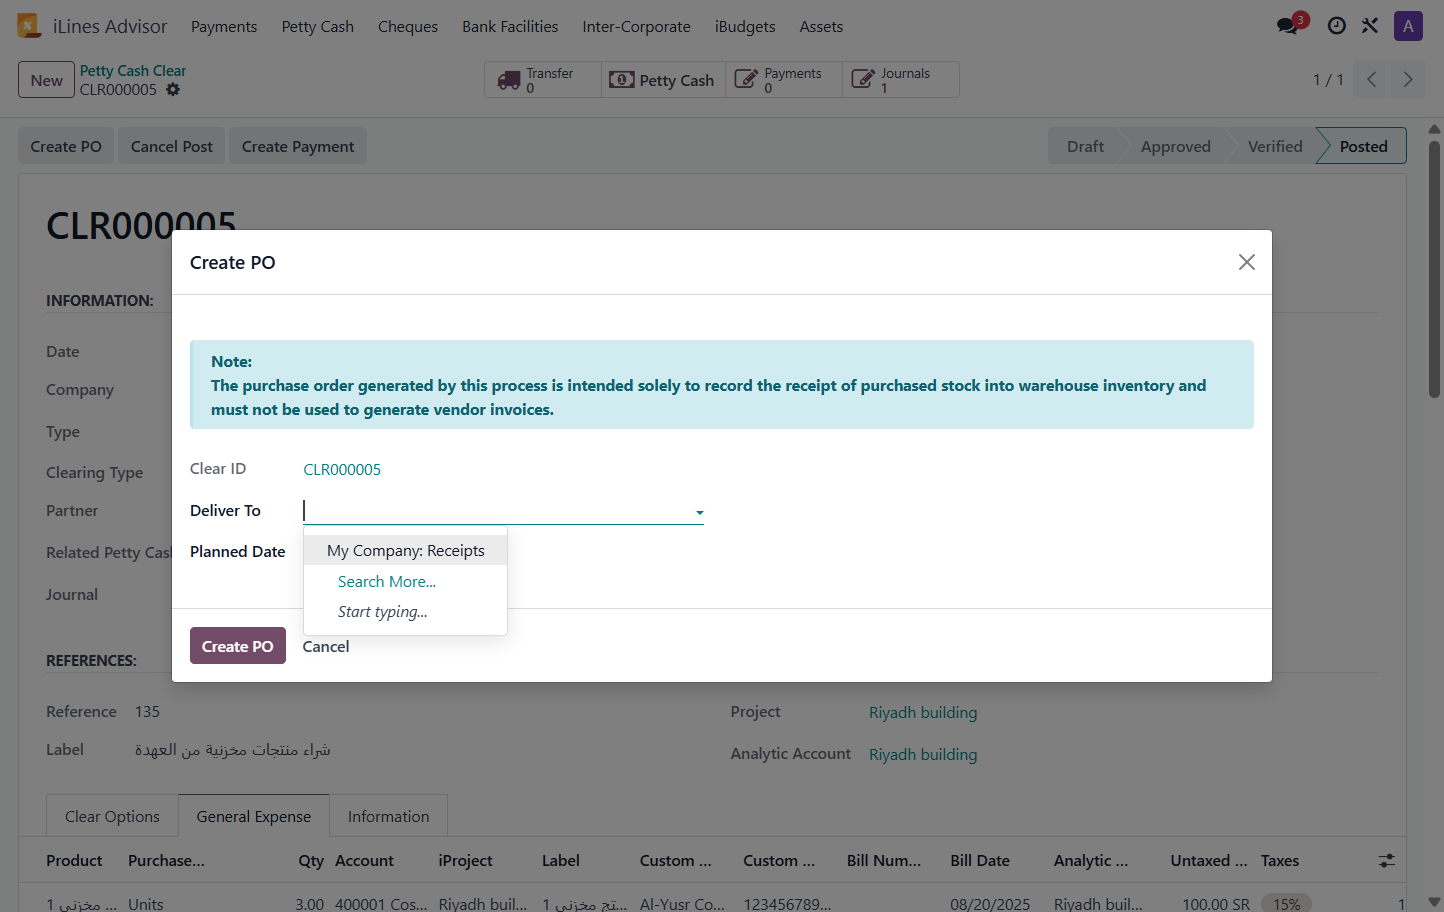Go to next record arrow
Viewport: 1444px width, 912px height.
click(x=1408, y=80)
